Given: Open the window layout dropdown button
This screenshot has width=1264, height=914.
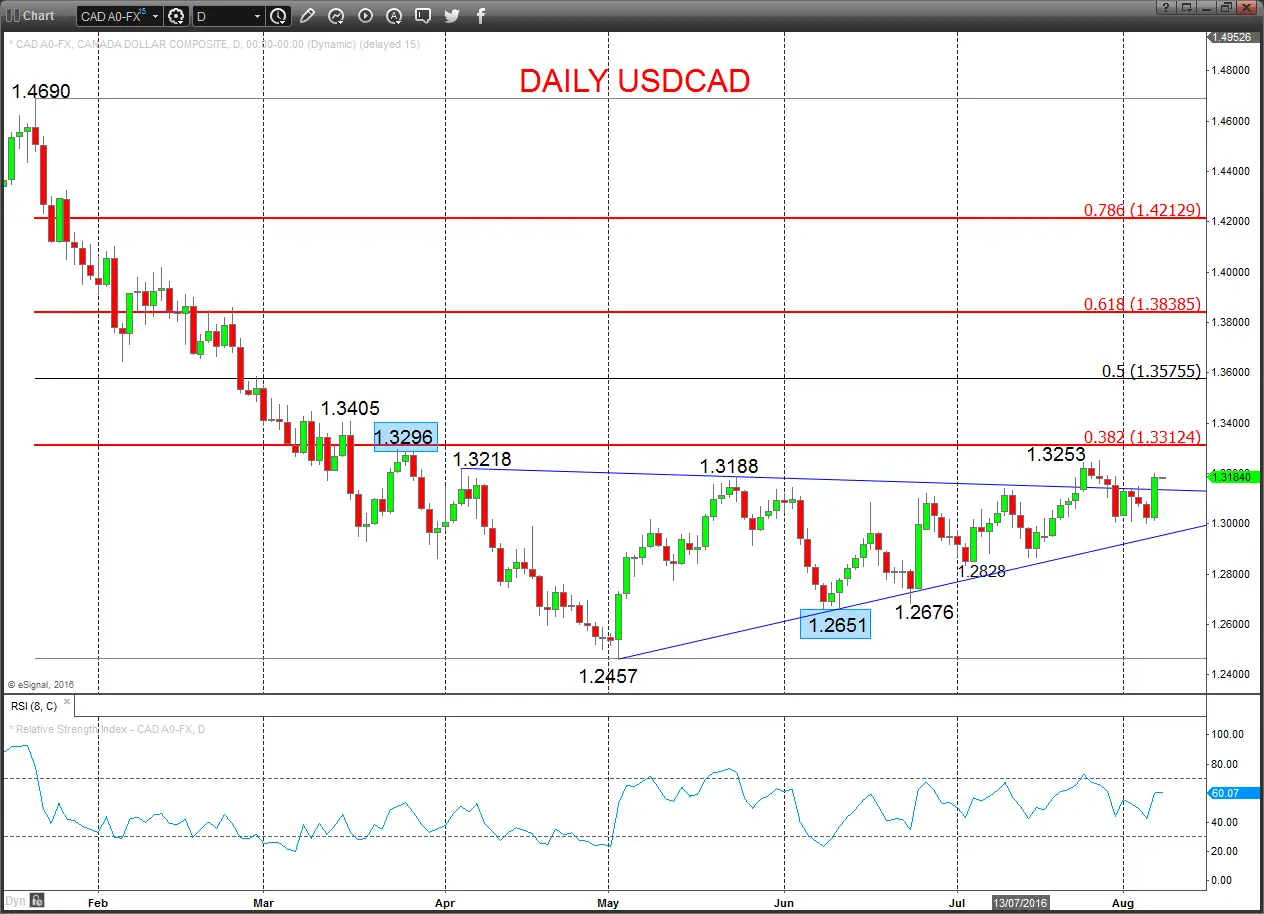Looking at the screenshot, I should [1187, 7].
